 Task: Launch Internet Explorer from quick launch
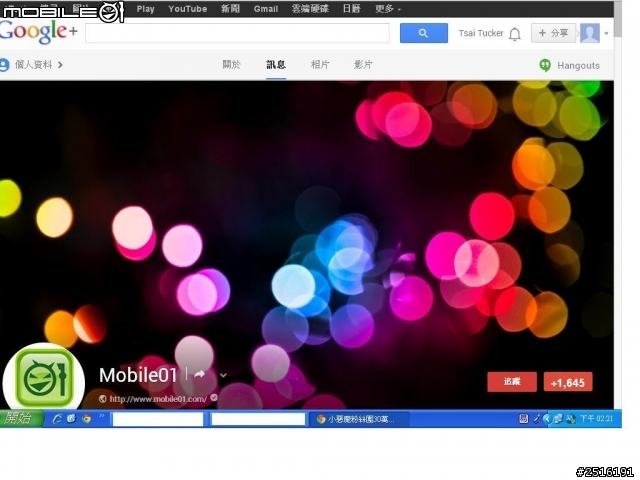point(57,418)
